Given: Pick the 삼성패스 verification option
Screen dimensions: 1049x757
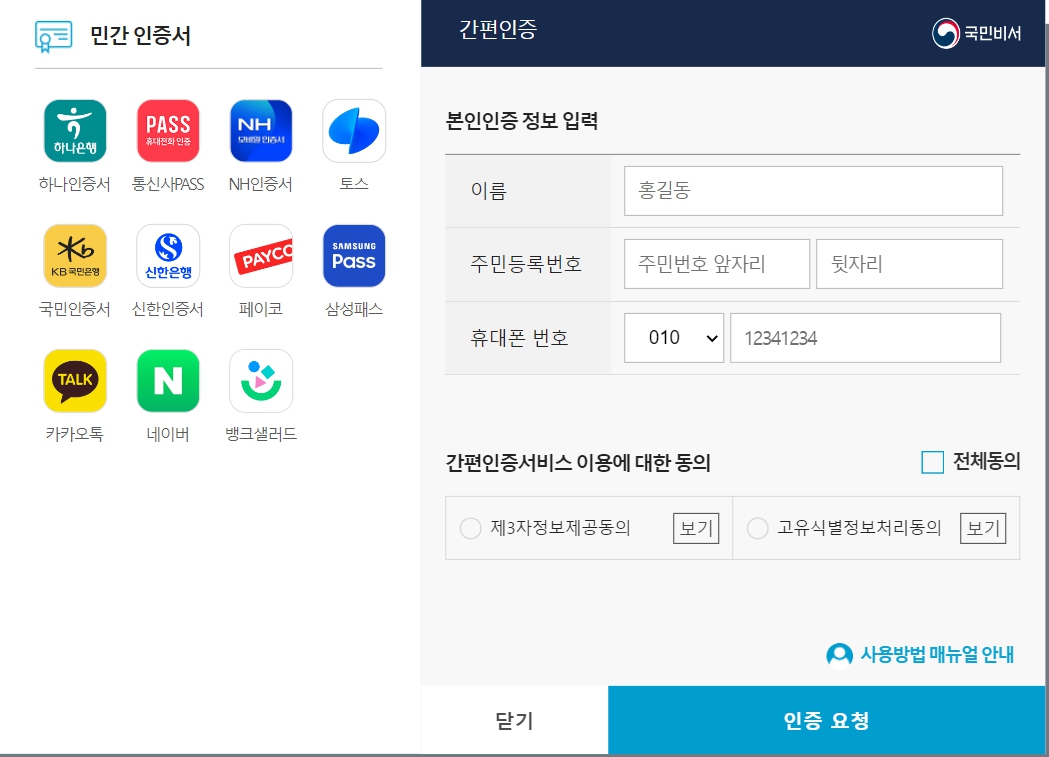Looking at the screenshot, I should [353, 255].
